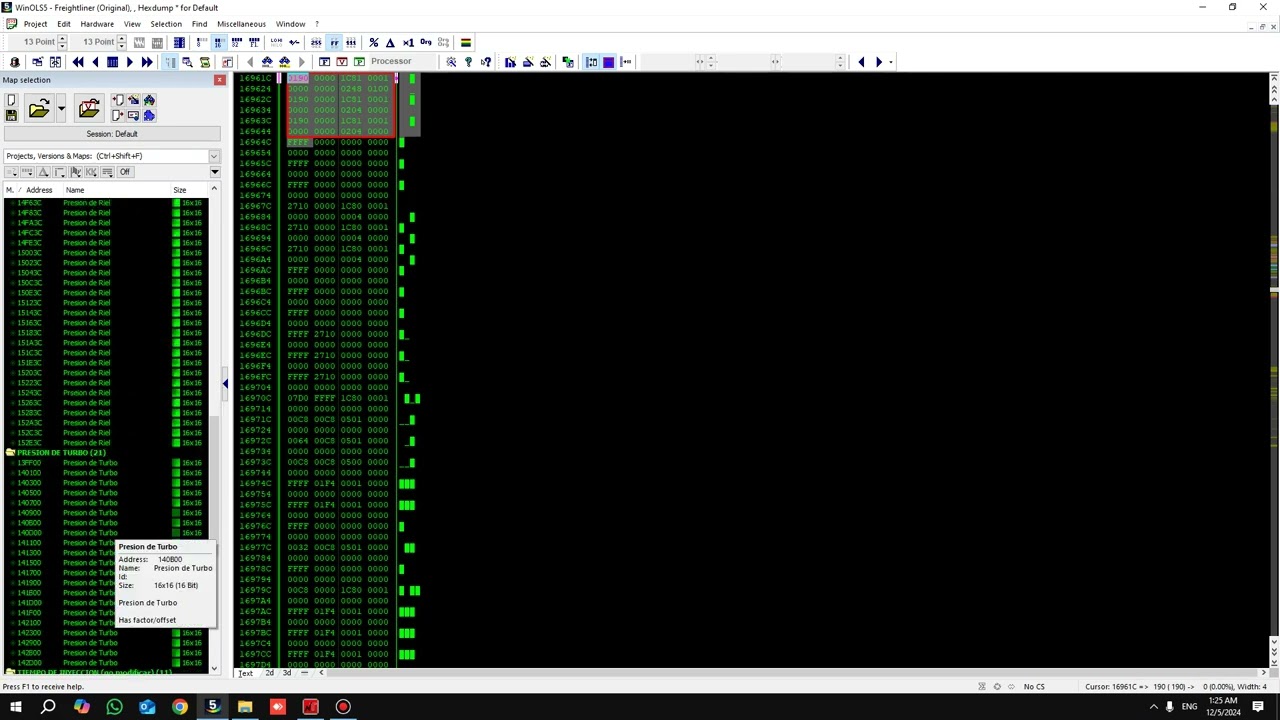Toggle the 32-bit display mode

pos(236,43)
